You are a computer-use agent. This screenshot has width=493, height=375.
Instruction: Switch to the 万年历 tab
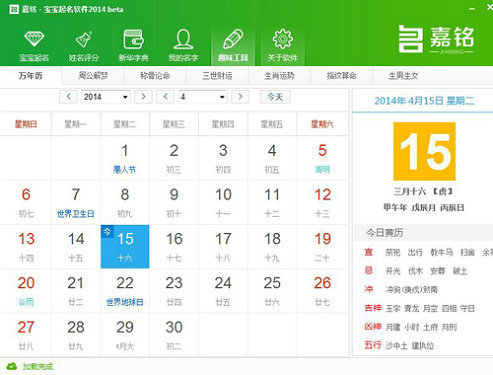(x=31, y=76)
